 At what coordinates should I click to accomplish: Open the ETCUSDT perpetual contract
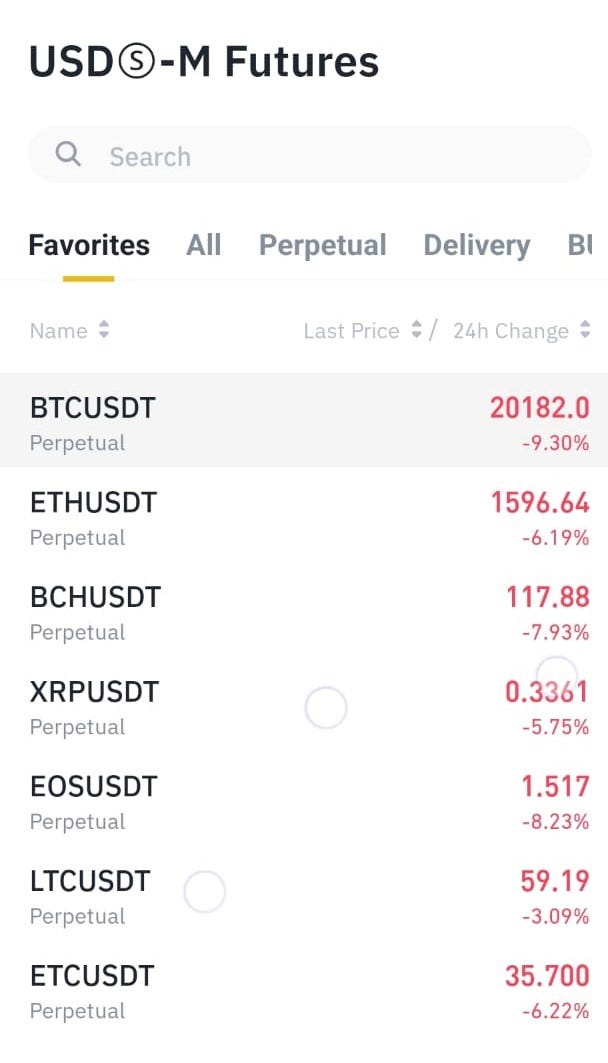coord(300,990)
